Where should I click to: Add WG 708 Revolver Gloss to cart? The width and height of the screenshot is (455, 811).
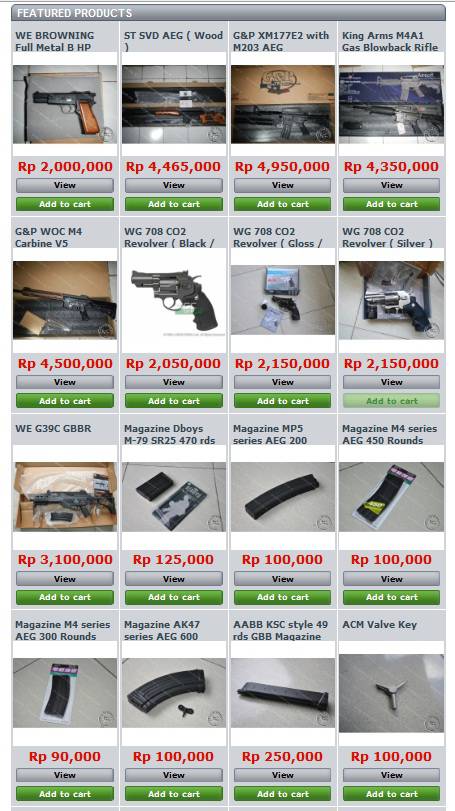coord(282,401)
